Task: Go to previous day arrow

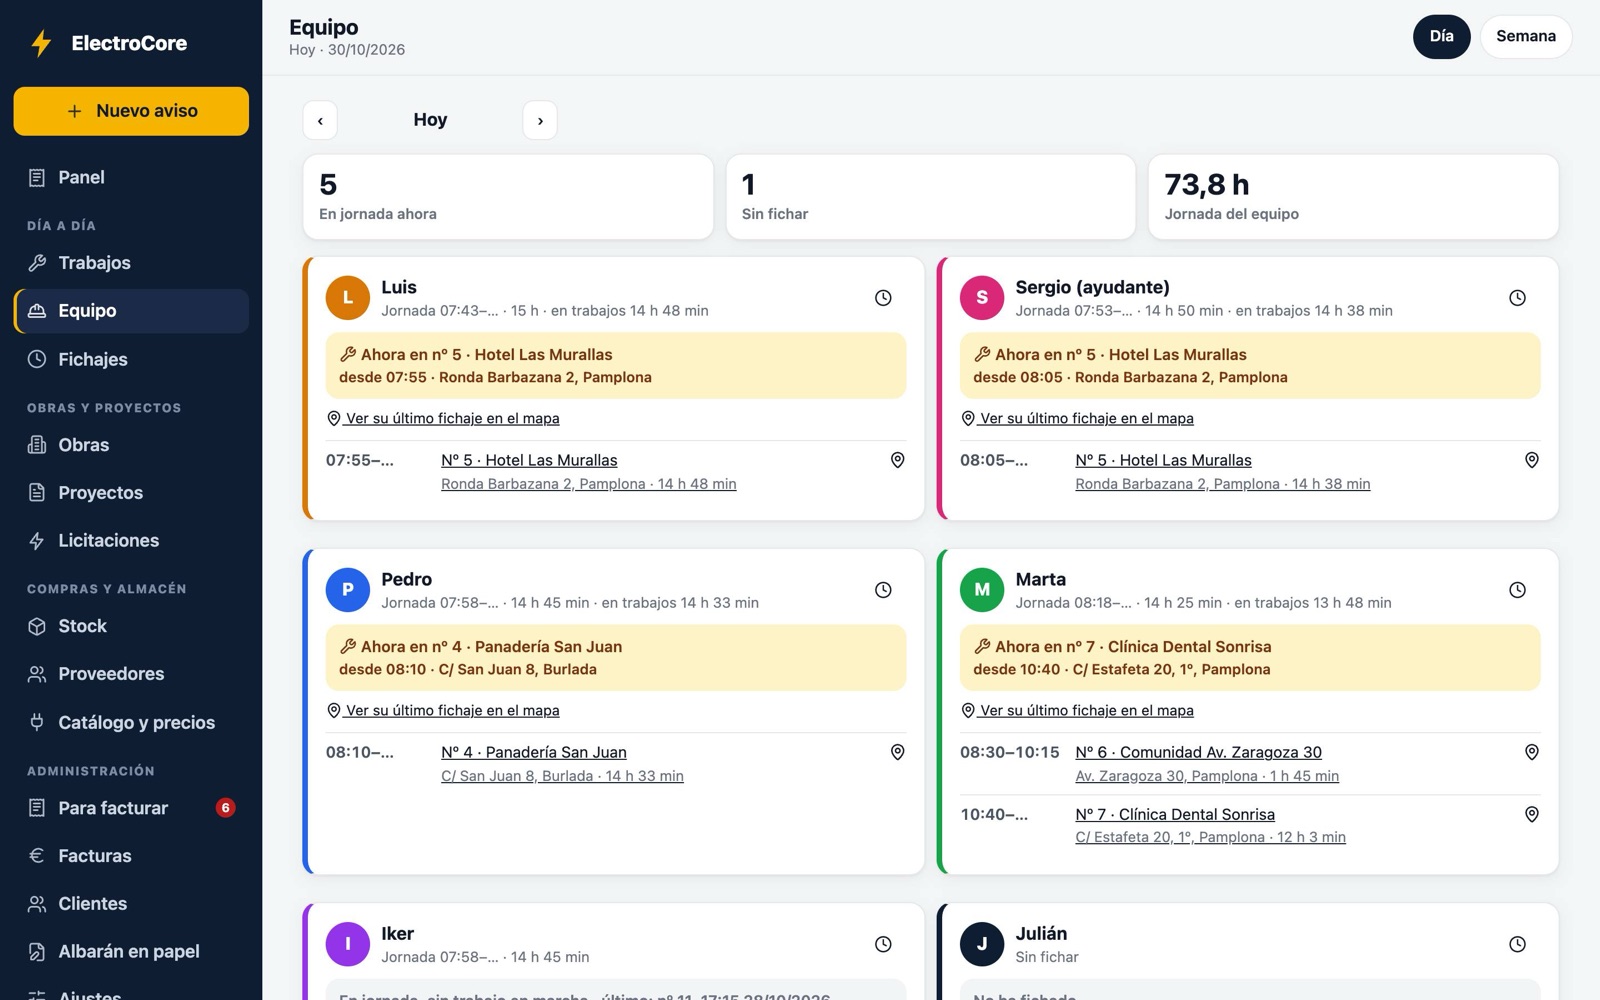Action: click(x=320, y=120)
